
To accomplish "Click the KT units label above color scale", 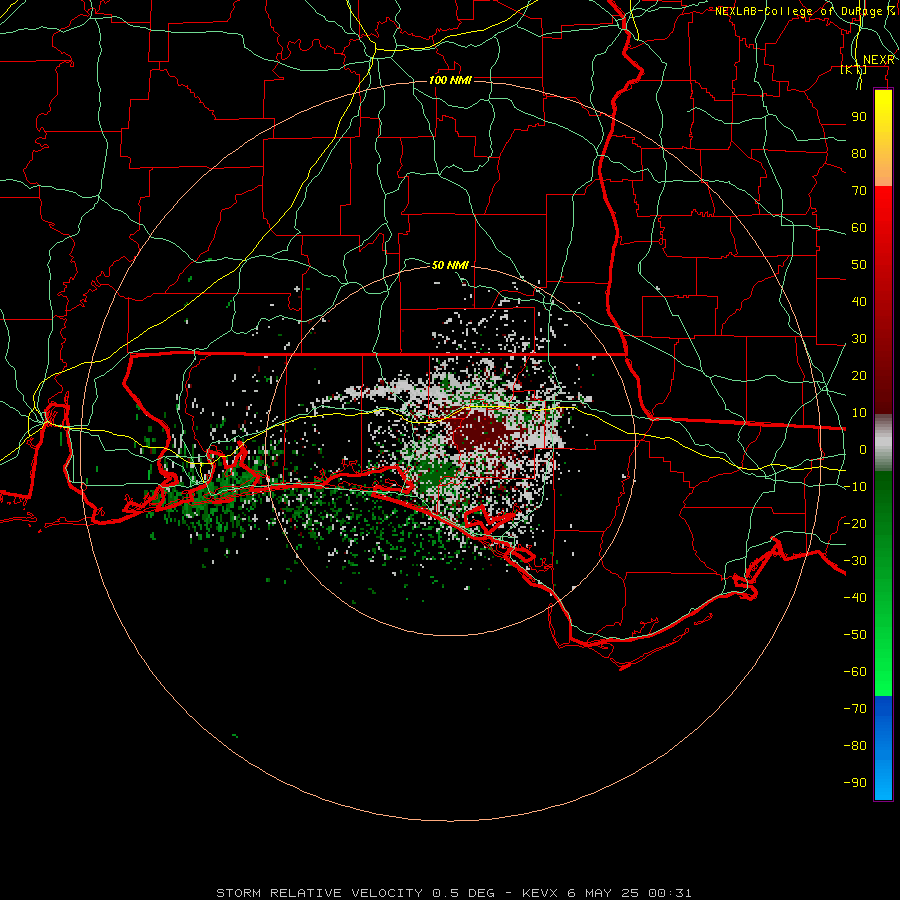I will coord(854,69).
